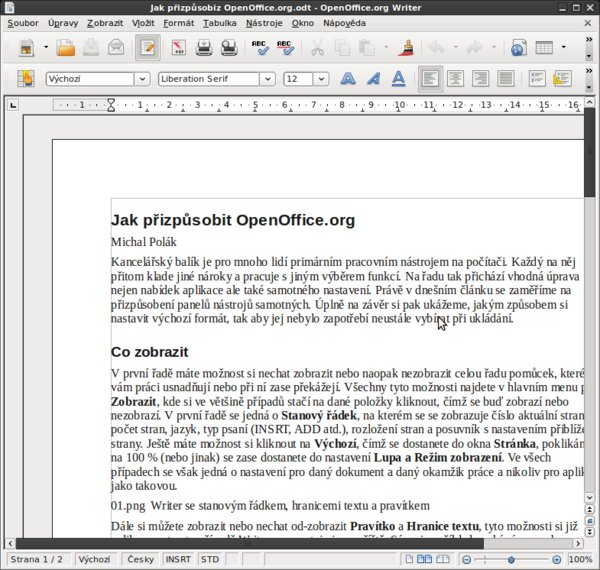Image resolution: width=600 pixels, height=570 pixels.
Task: Click Strana 1 / 2 in status bar
Action: pyautogui.click(x=36, y=559)
